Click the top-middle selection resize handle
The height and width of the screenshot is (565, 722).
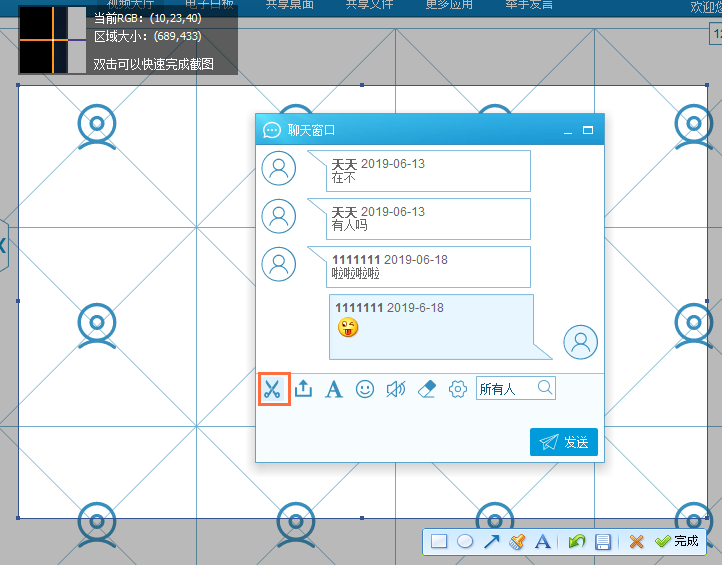tap(362, 85)
